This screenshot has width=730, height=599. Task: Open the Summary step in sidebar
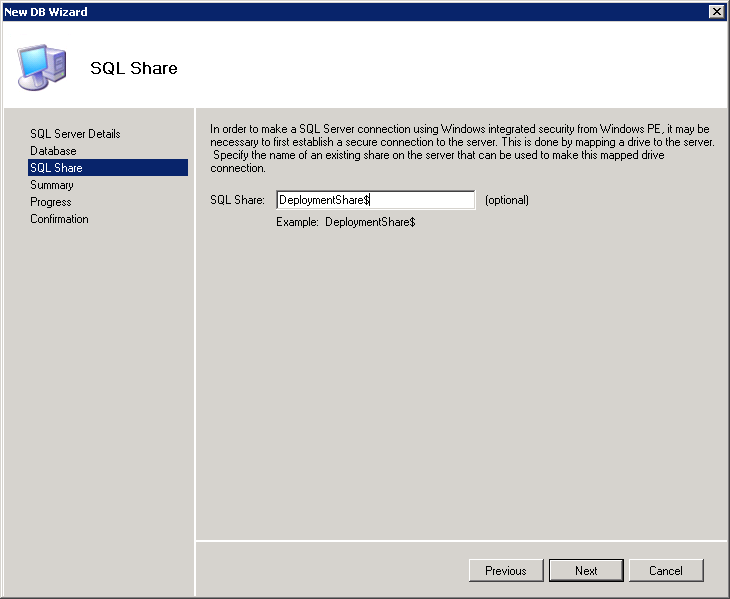click(x=52, y=185)
